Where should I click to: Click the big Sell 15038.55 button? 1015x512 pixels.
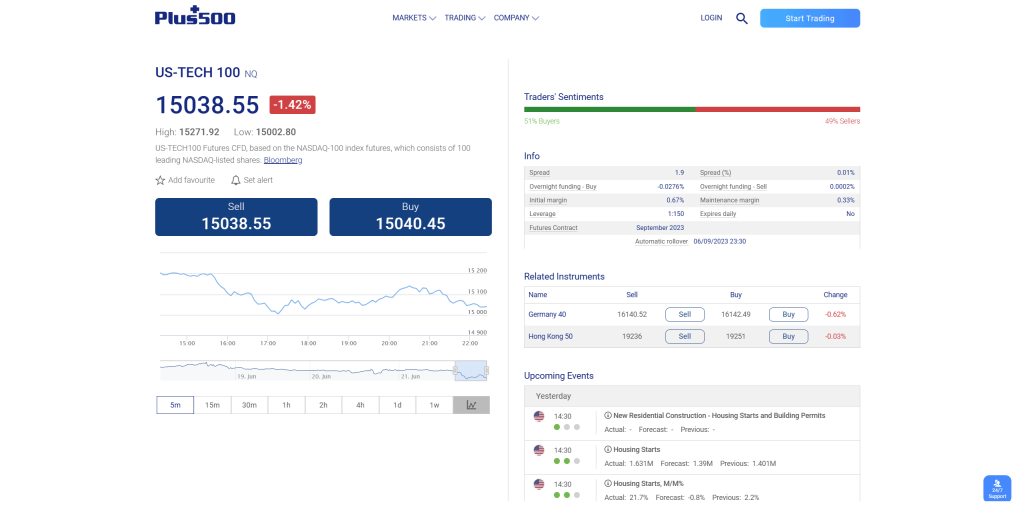click(236, 217)
